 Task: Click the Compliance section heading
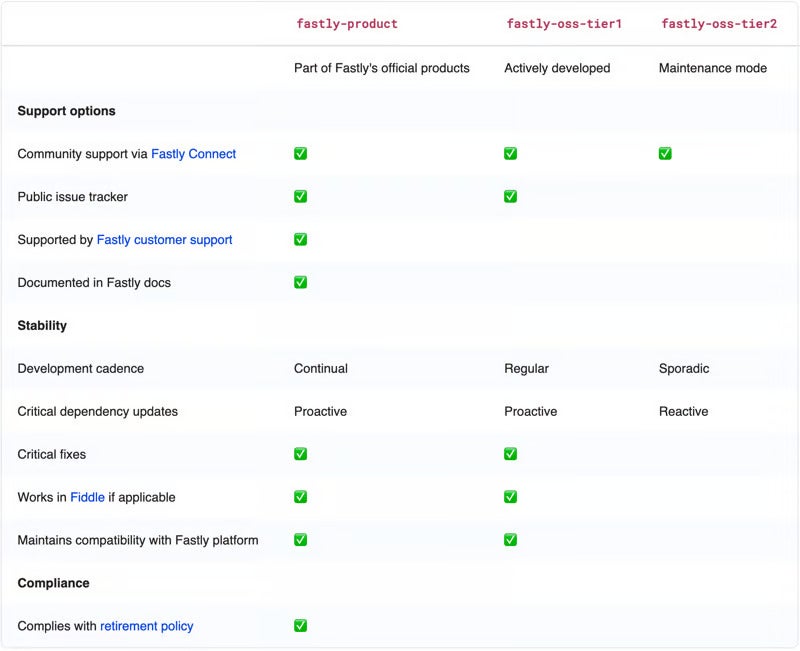point(54,583)
